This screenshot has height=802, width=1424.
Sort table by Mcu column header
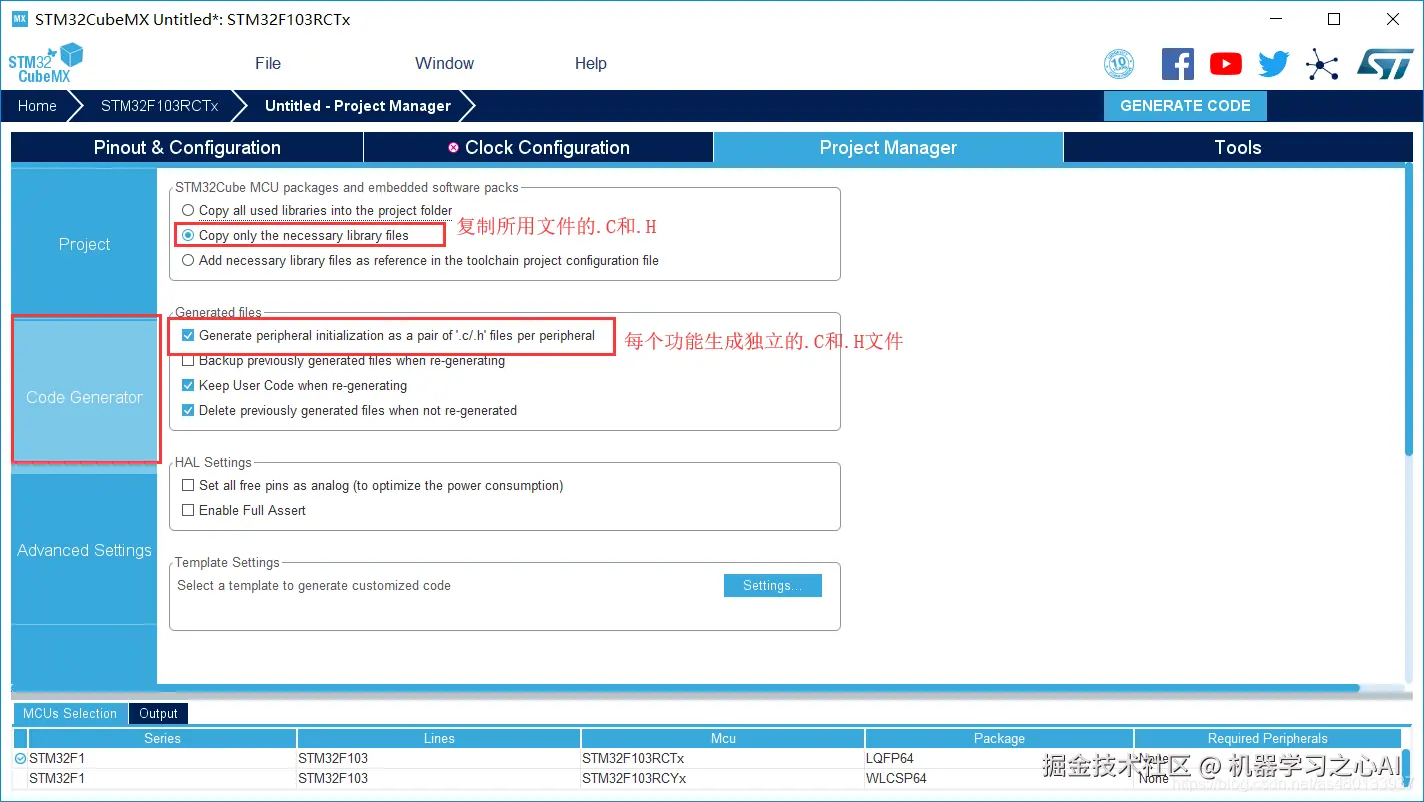(x=723, y=738)
